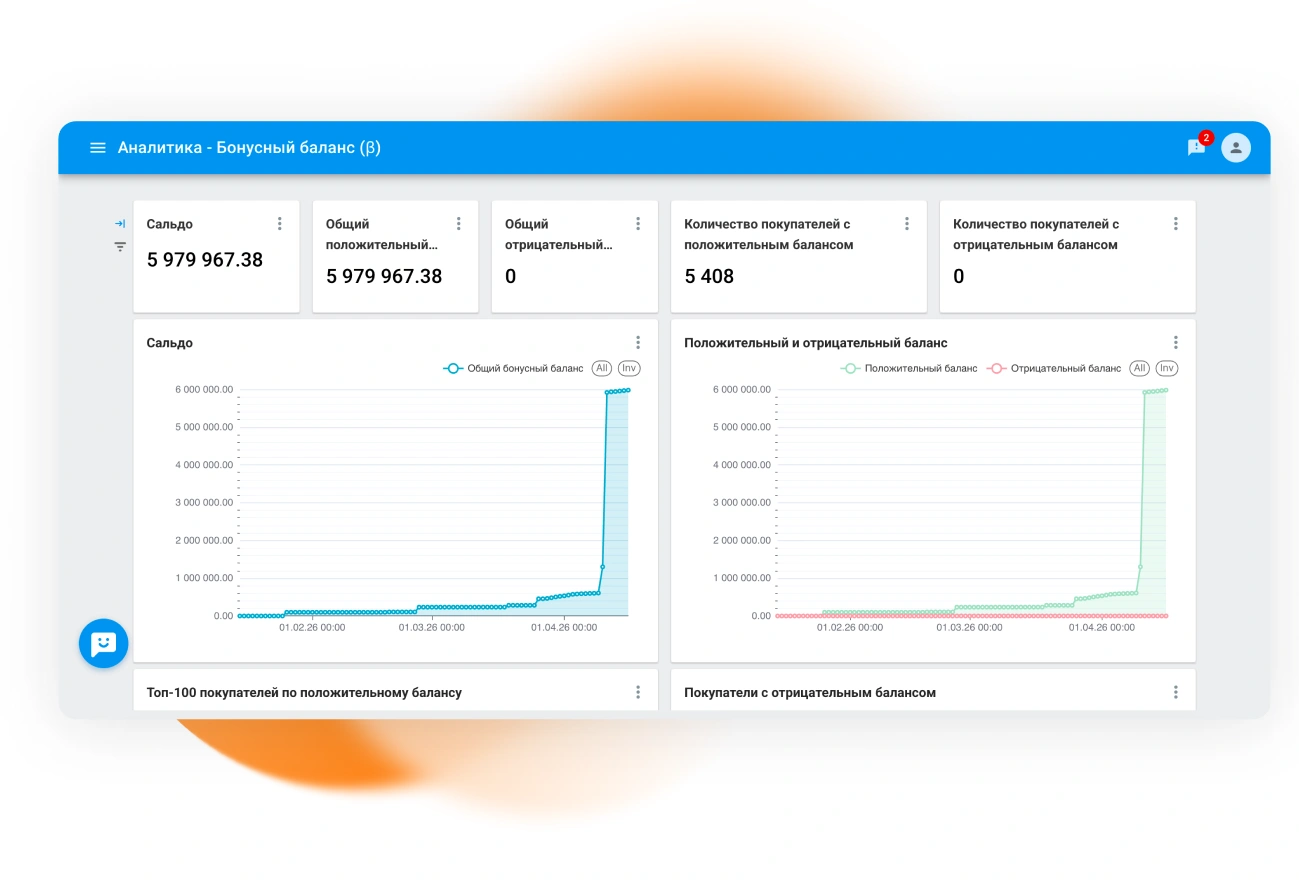Open notifications with red badge
Image resolution: width=1299 pixels, height=880 pixels.
(1196, 147)
